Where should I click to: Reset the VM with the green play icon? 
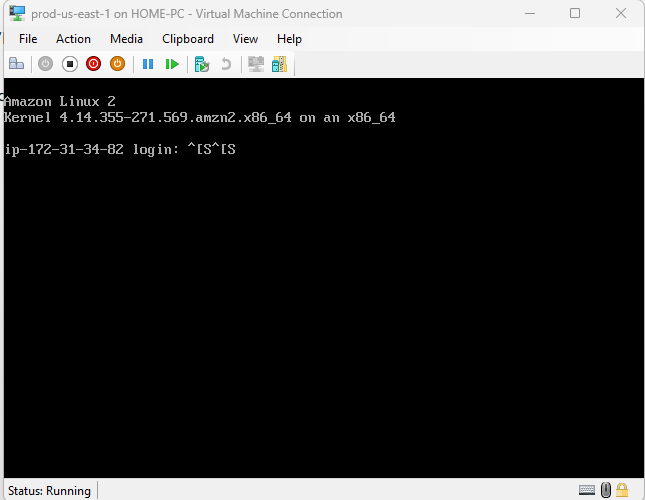[x=172, y=64]
